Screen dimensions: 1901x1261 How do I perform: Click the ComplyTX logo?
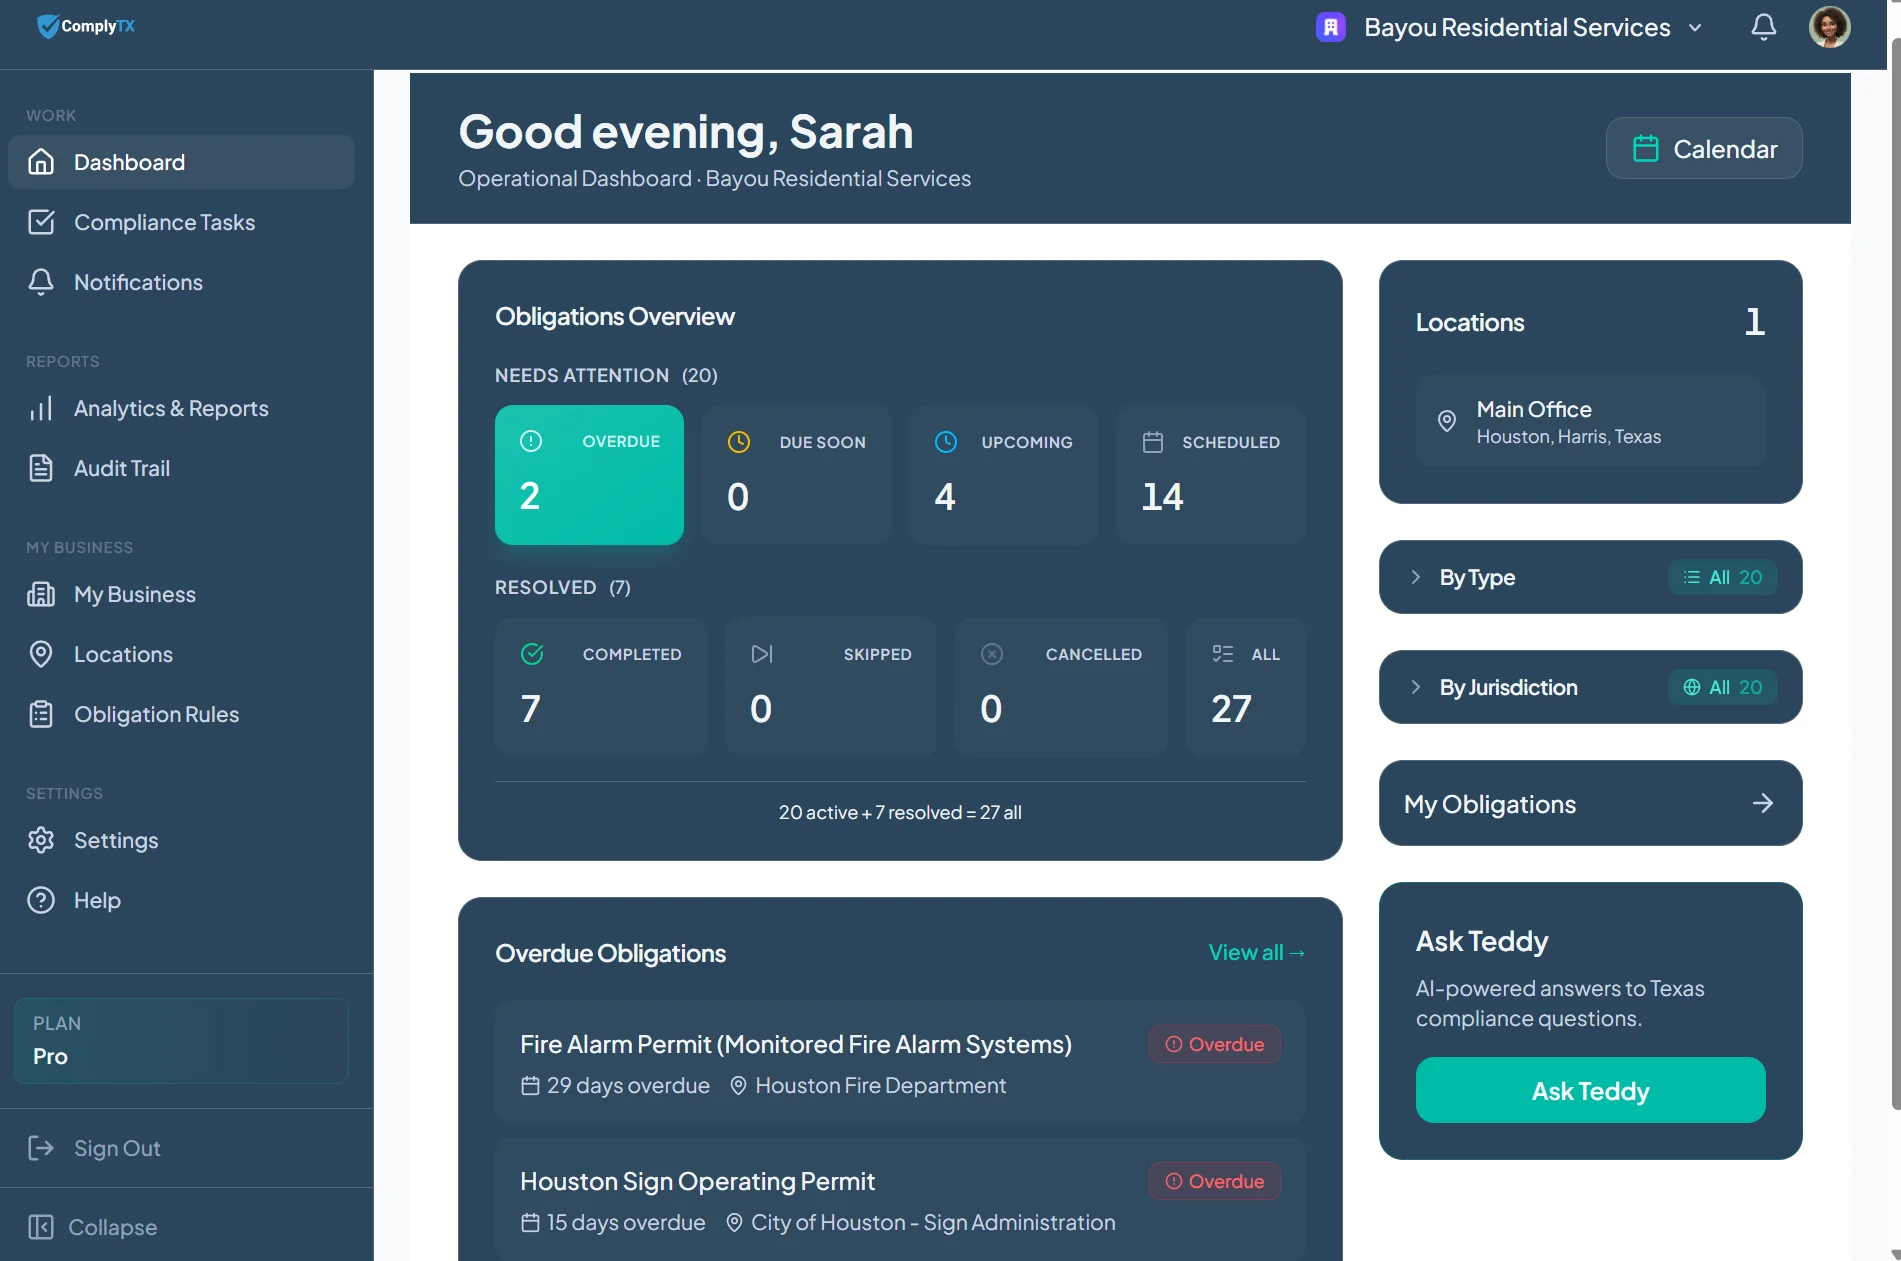85,26
